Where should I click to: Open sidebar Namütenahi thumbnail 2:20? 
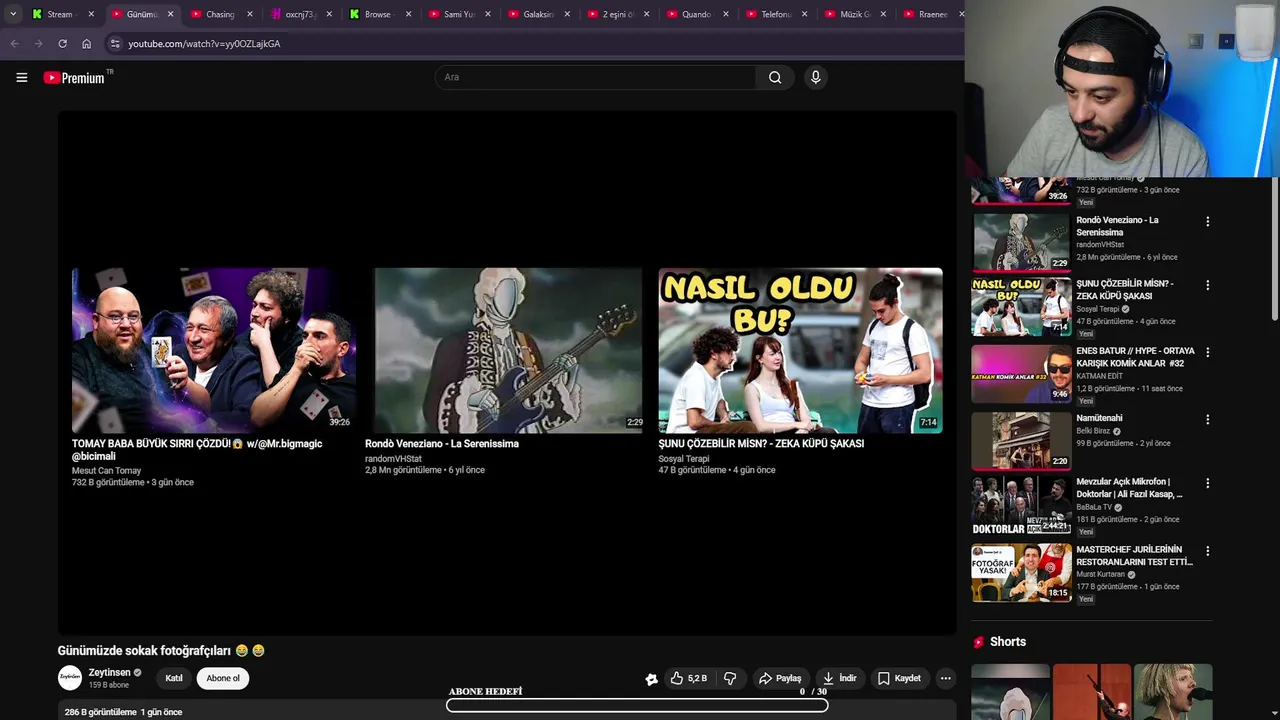click(1021, 441)
